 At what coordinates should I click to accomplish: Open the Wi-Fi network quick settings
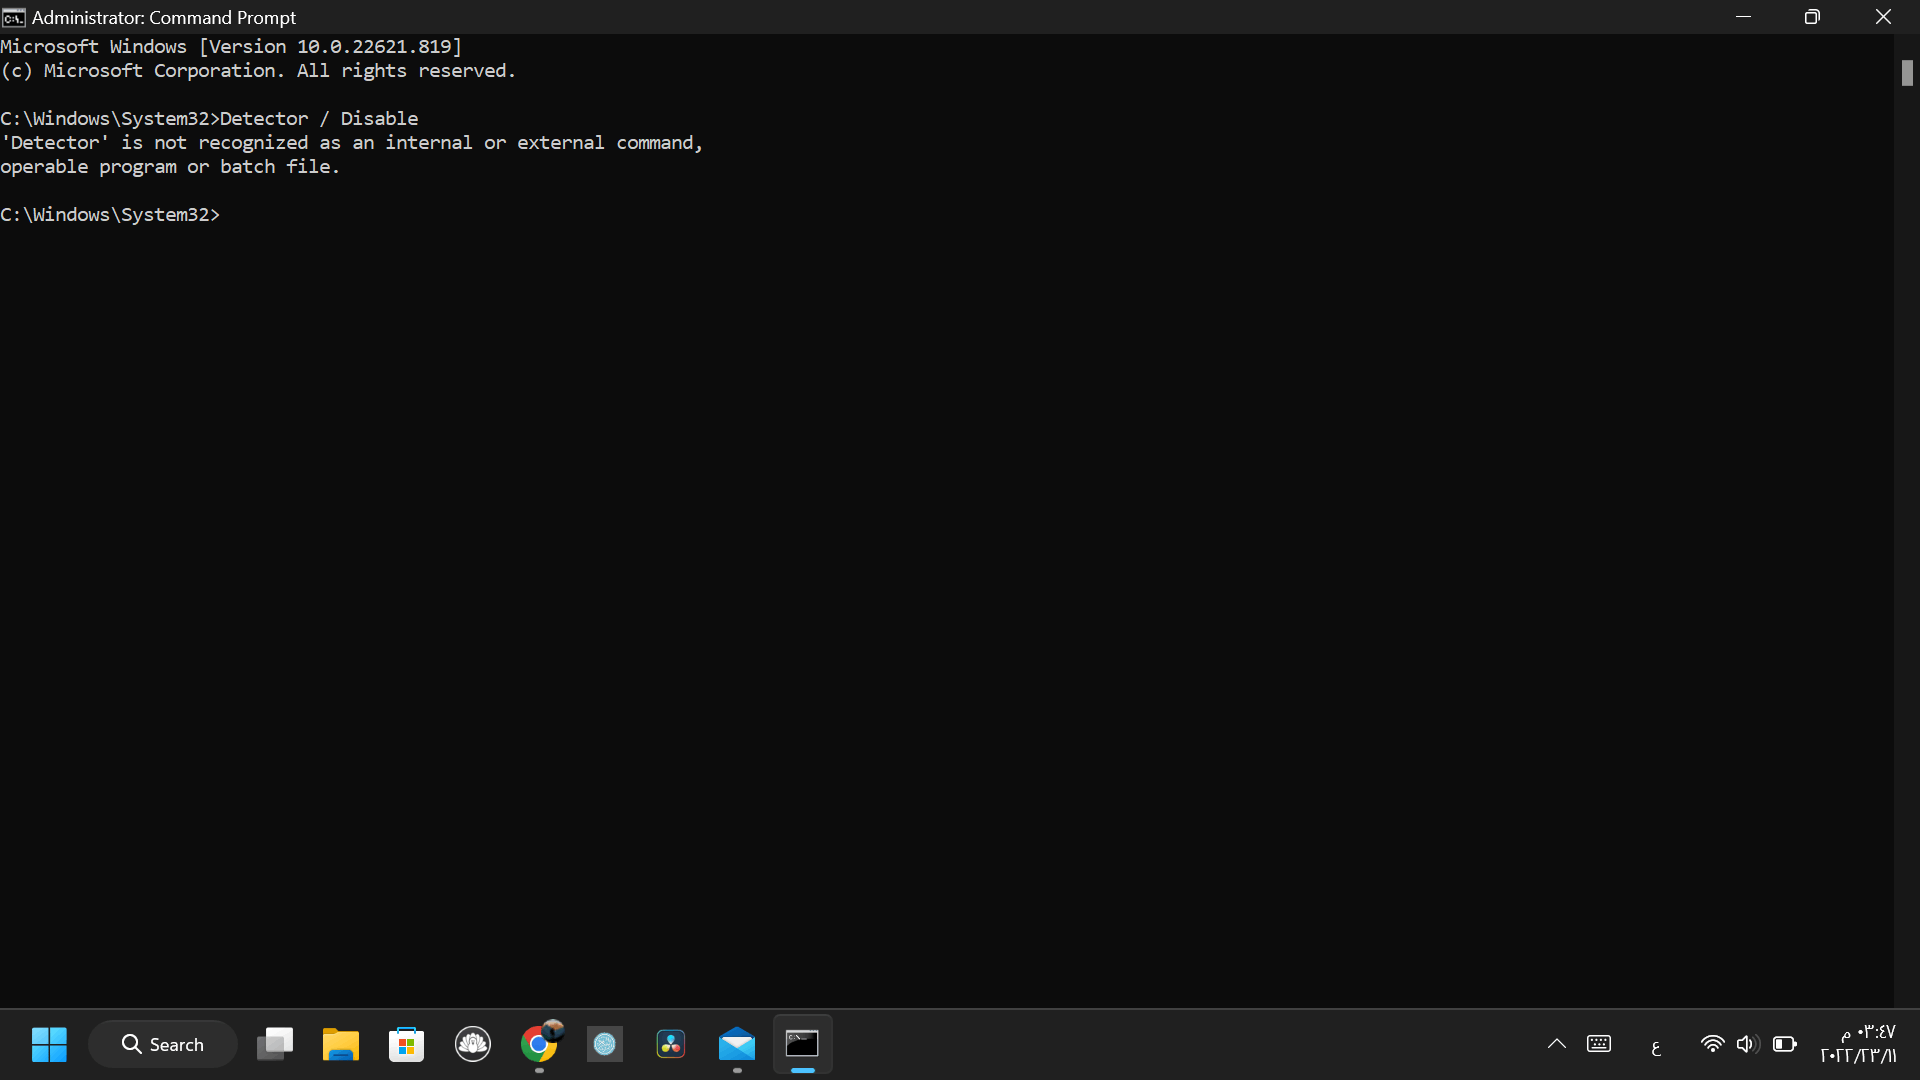click(x=1712, y=1044)
